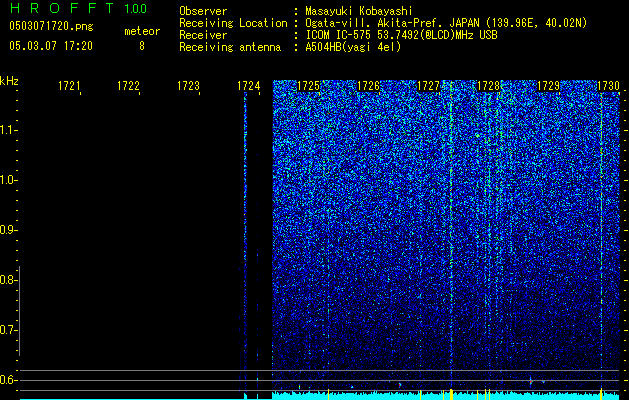Click the 1730 time marker

click(x=609, y=86)
